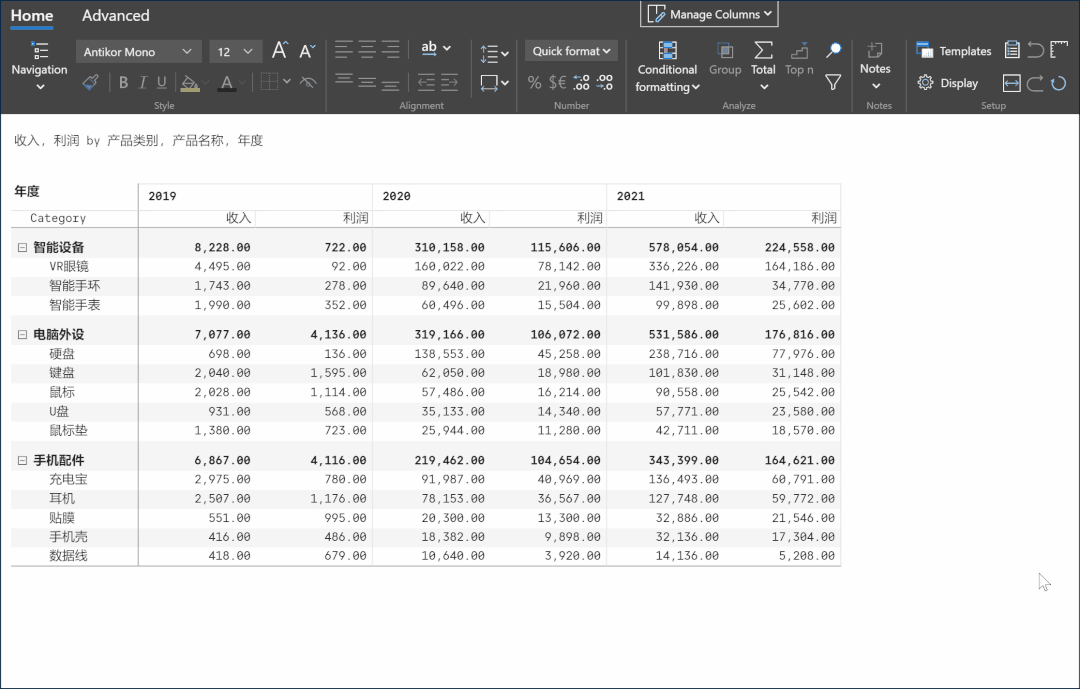
Task: Increase decimal places
Action: click(581, 83)
